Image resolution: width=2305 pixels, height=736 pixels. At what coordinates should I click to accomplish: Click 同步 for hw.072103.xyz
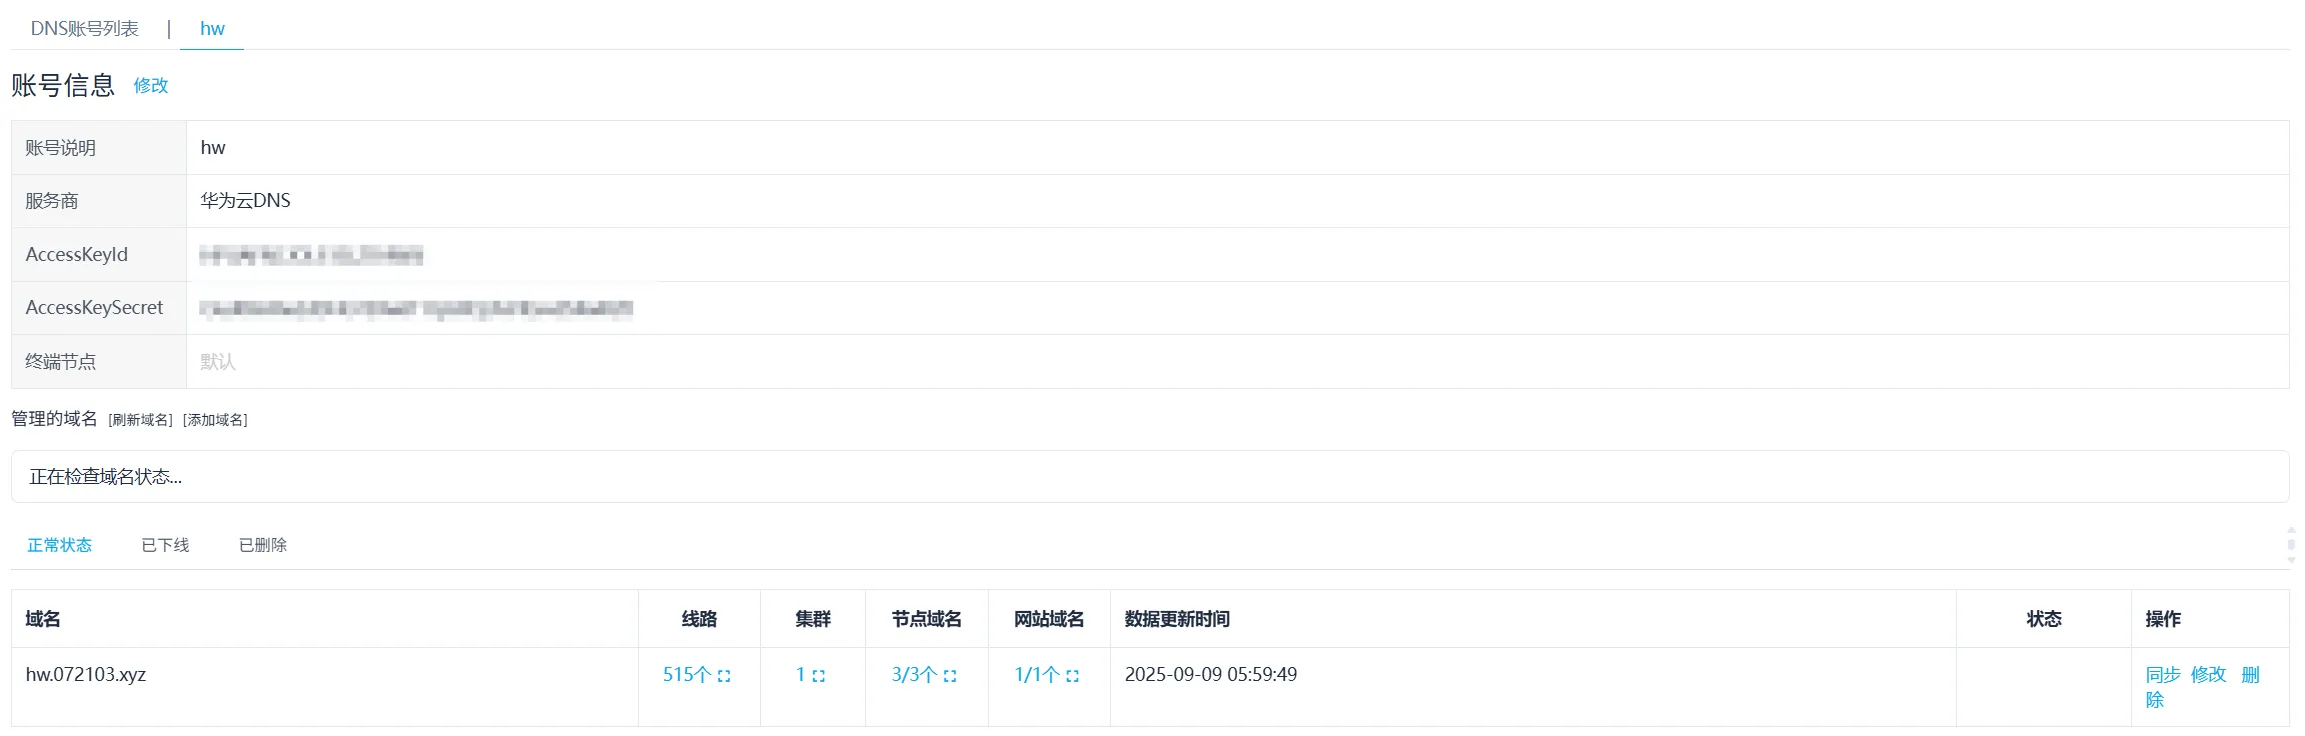(2162, 675)
